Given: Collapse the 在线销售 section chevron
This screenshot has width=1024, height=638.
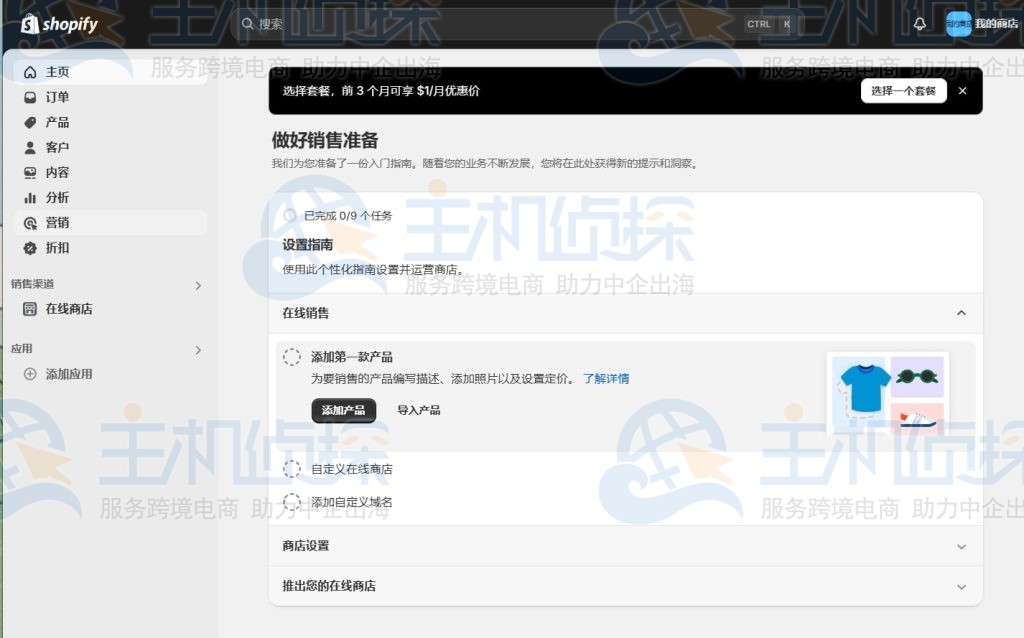Looking at the screenshot, I should click(961, 313).
